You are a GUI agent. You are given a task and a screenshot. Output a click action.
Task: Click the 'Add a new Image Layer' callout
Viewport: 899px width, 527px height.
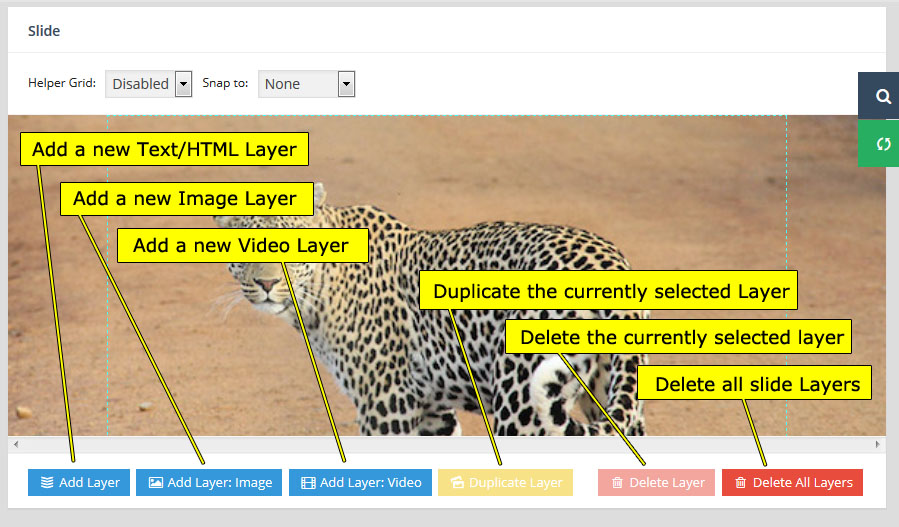185,199
